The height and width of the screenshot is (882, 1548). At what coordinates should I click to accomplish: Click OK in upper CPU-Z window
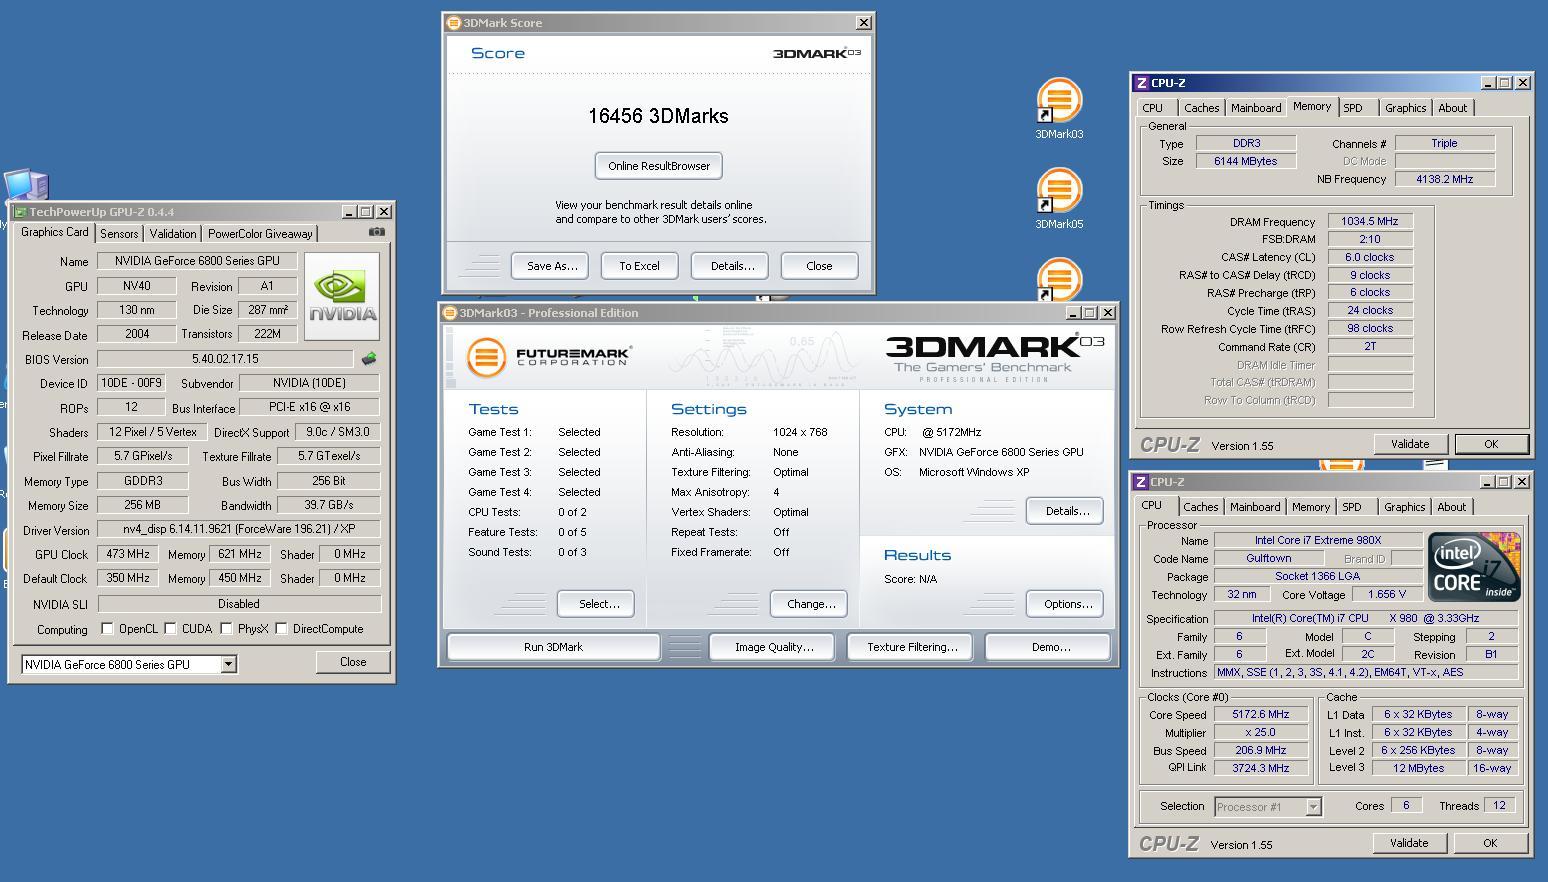(x=1491, y=444)
